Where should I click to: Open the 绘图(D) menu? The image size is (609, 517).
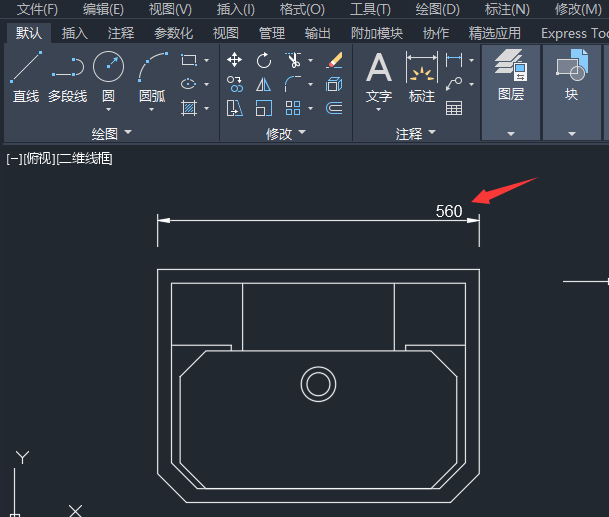437,9
